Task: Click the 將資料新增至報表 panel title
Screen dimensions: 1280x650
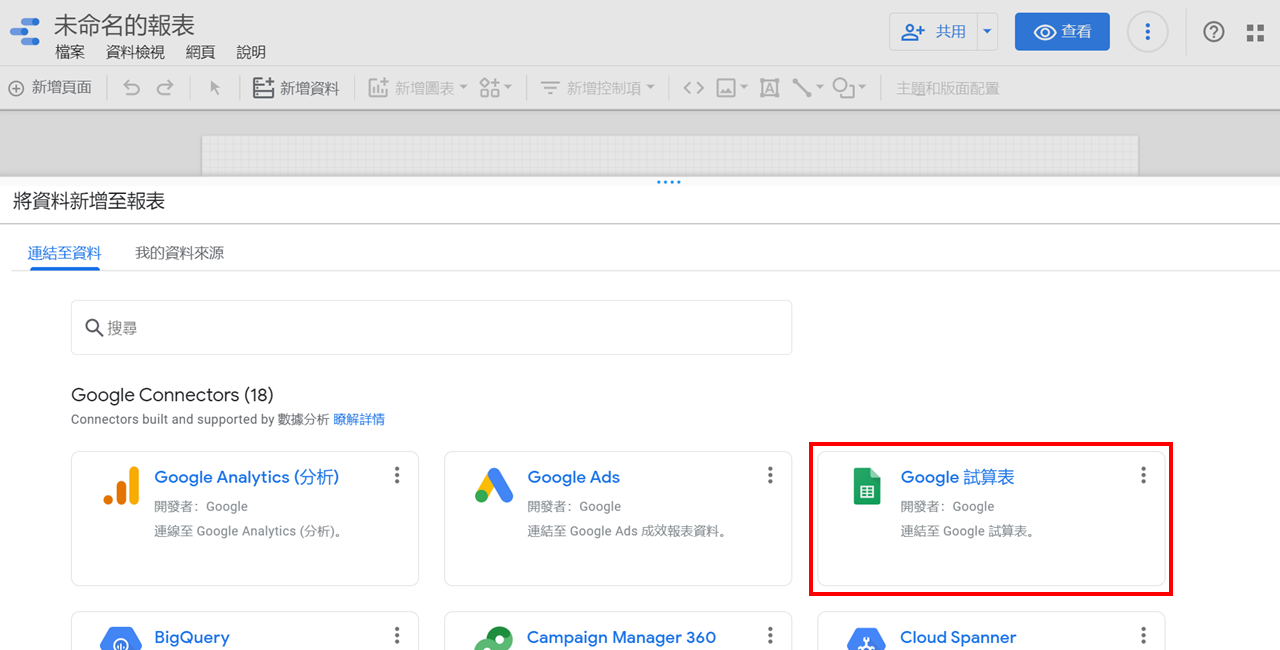Action: click(x=89, y=202)
